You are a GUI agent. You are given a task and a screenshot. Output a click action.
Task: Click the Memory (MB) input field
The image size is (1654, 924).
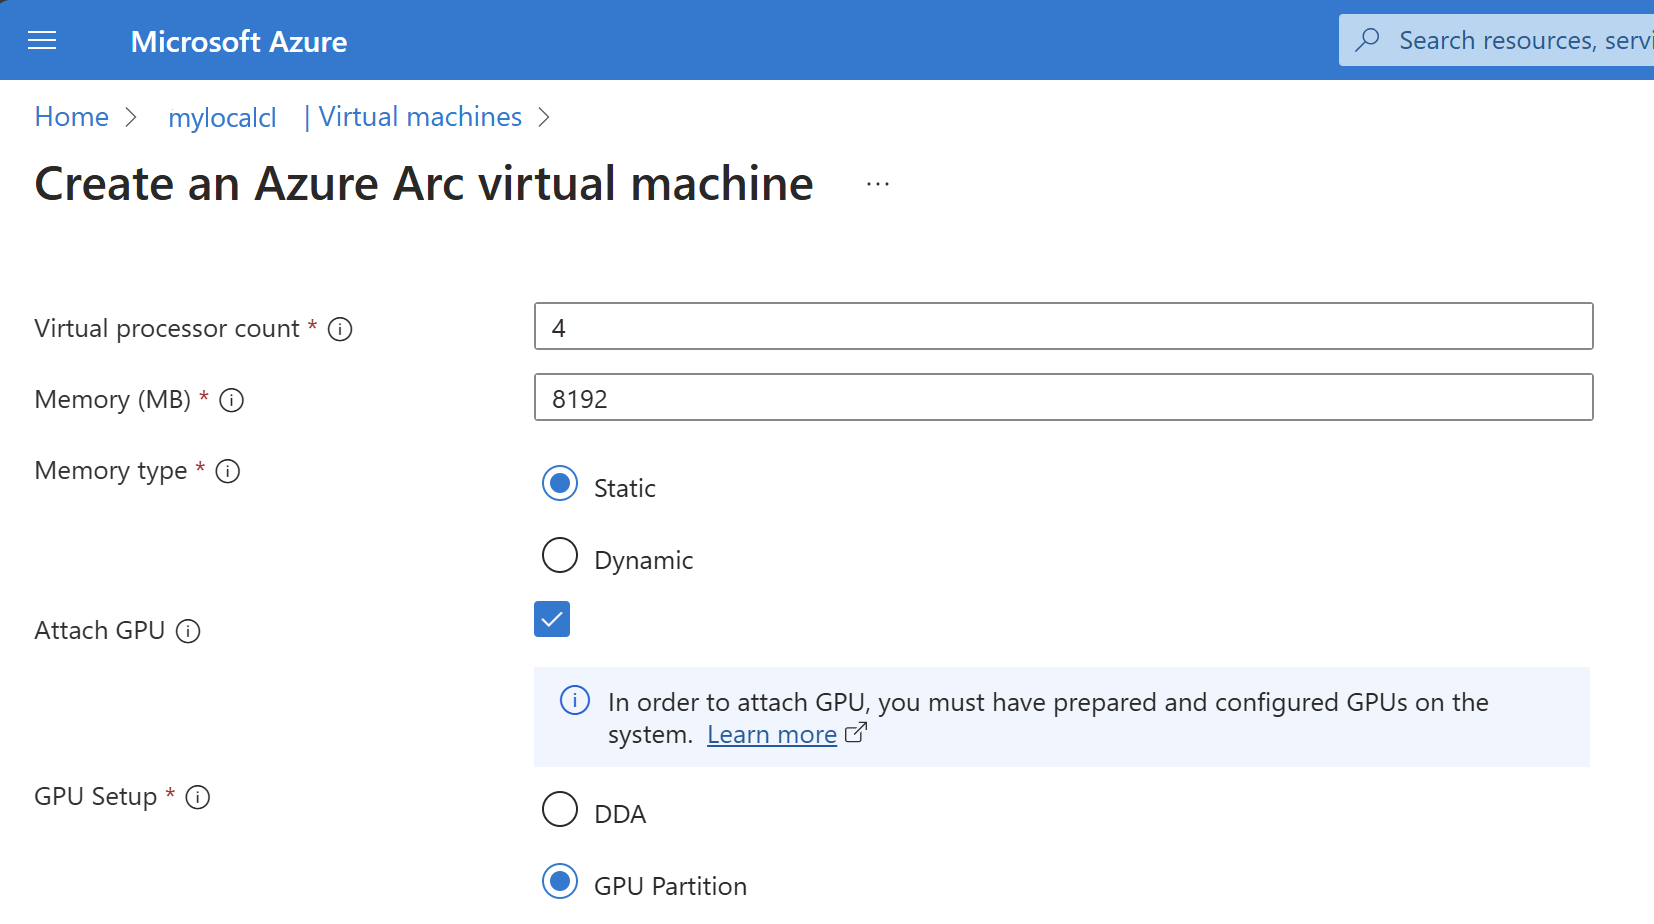pos(1063,397)
